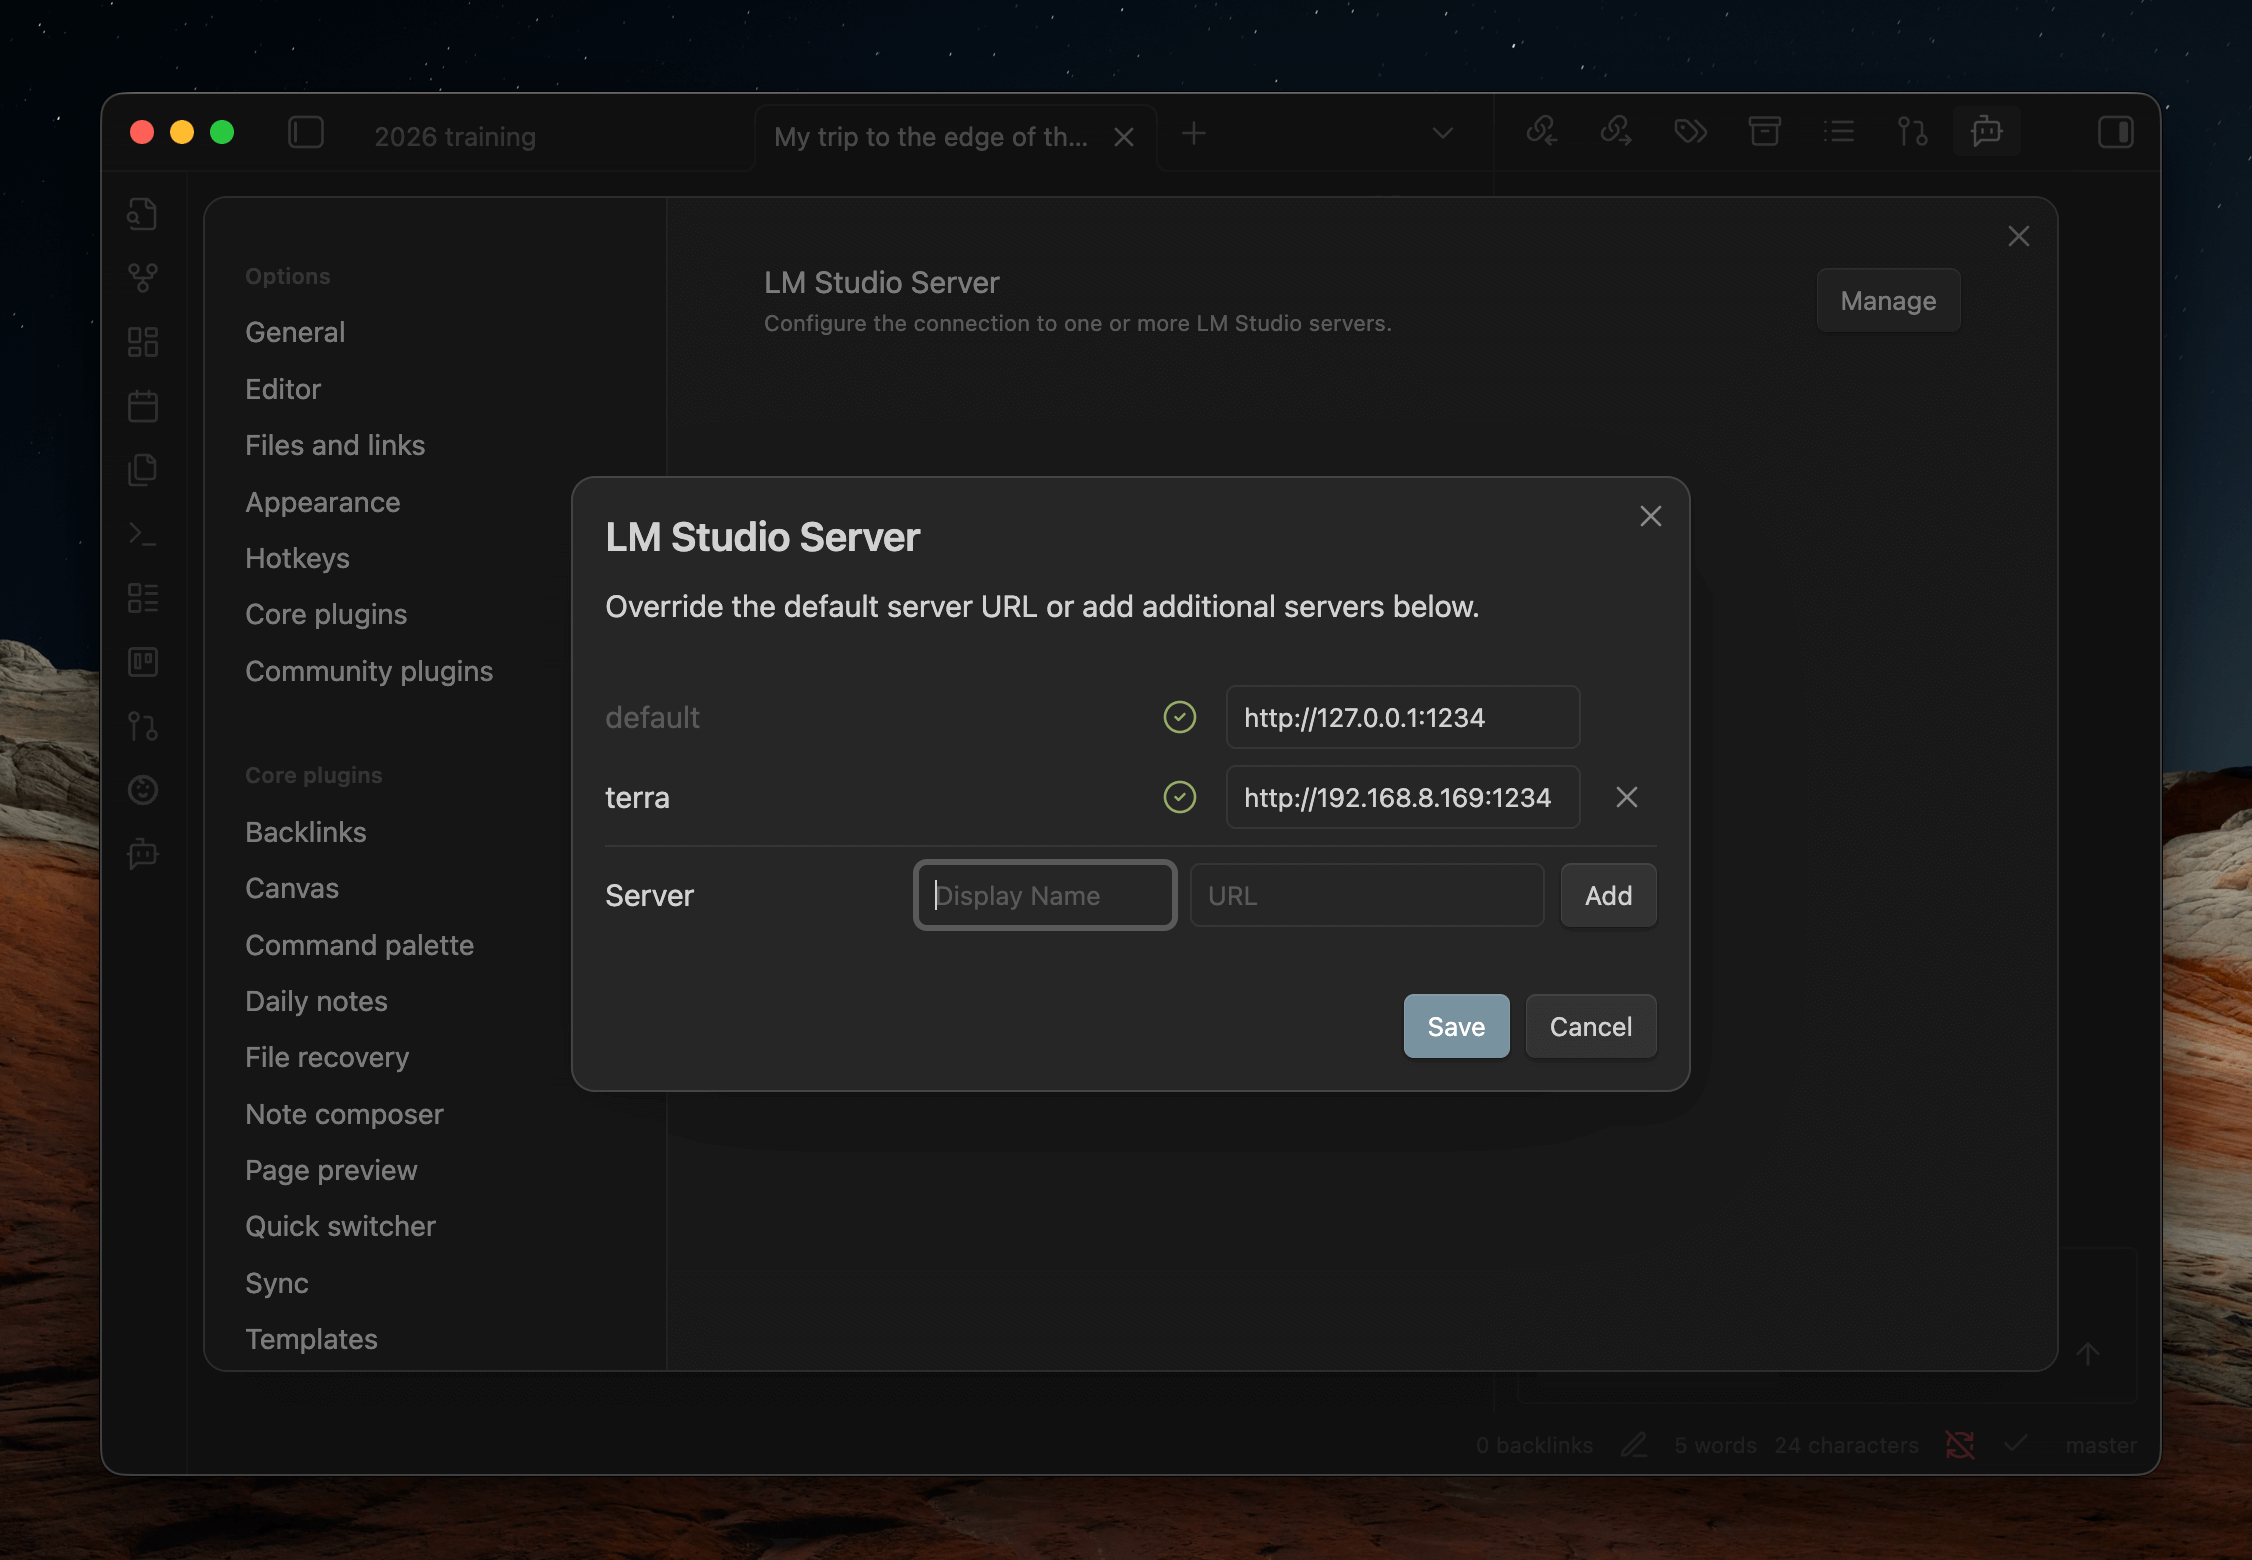Screen dimensions: 2252x1560
Task: Expand the tab list dropdown chevron
Action: coord(1442,133)
